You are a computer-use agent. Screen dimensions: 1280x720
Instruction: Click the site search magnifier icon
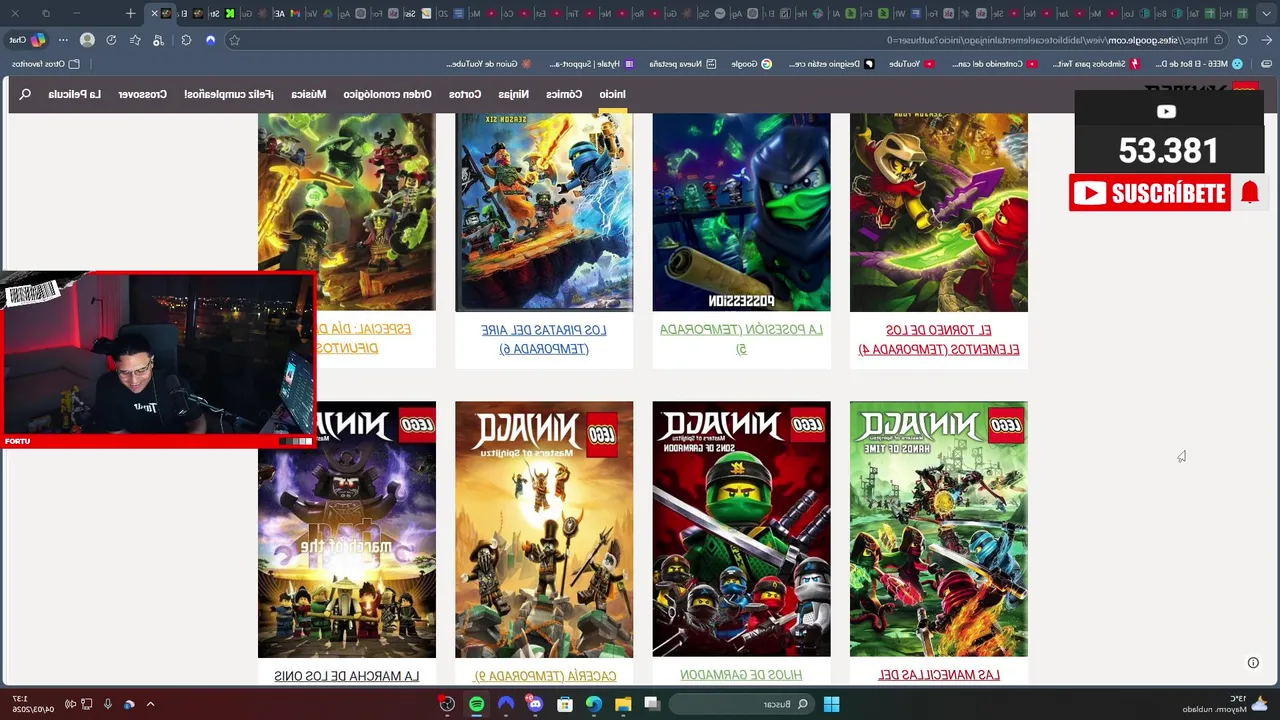tap(25, 94)
